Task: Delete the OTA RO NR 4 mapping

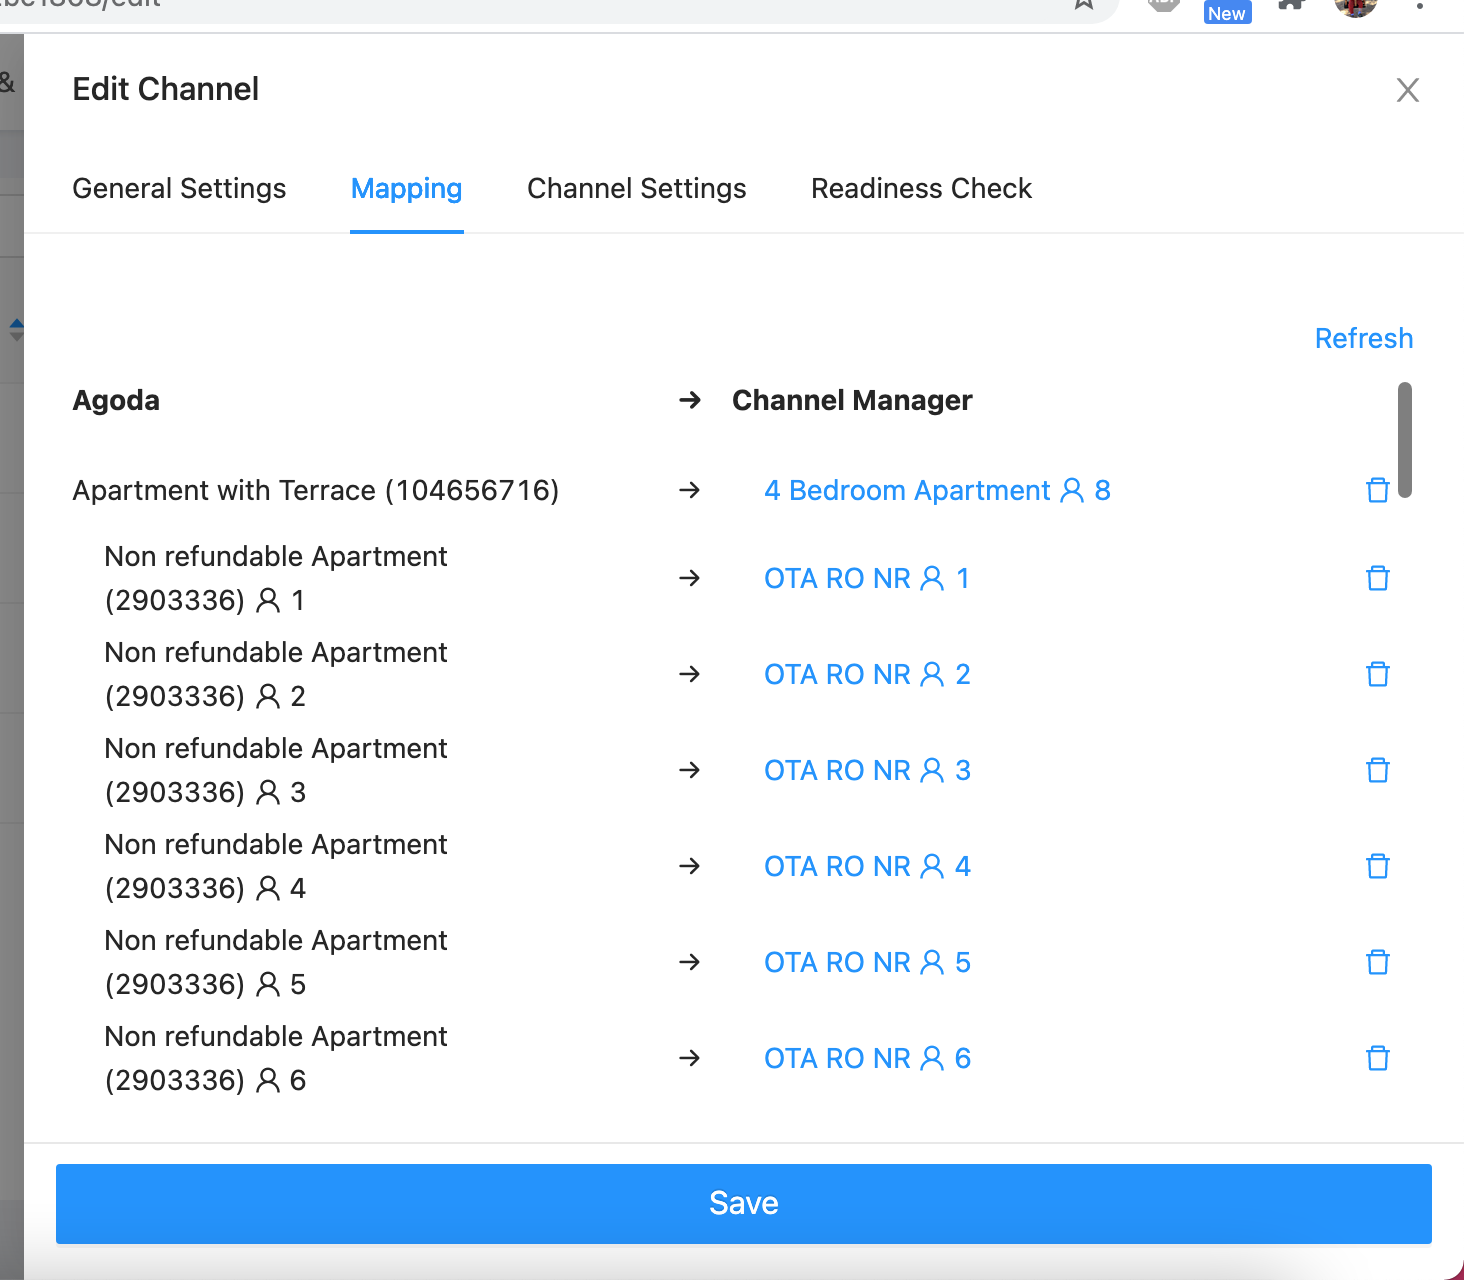Action: (1378, 866)
